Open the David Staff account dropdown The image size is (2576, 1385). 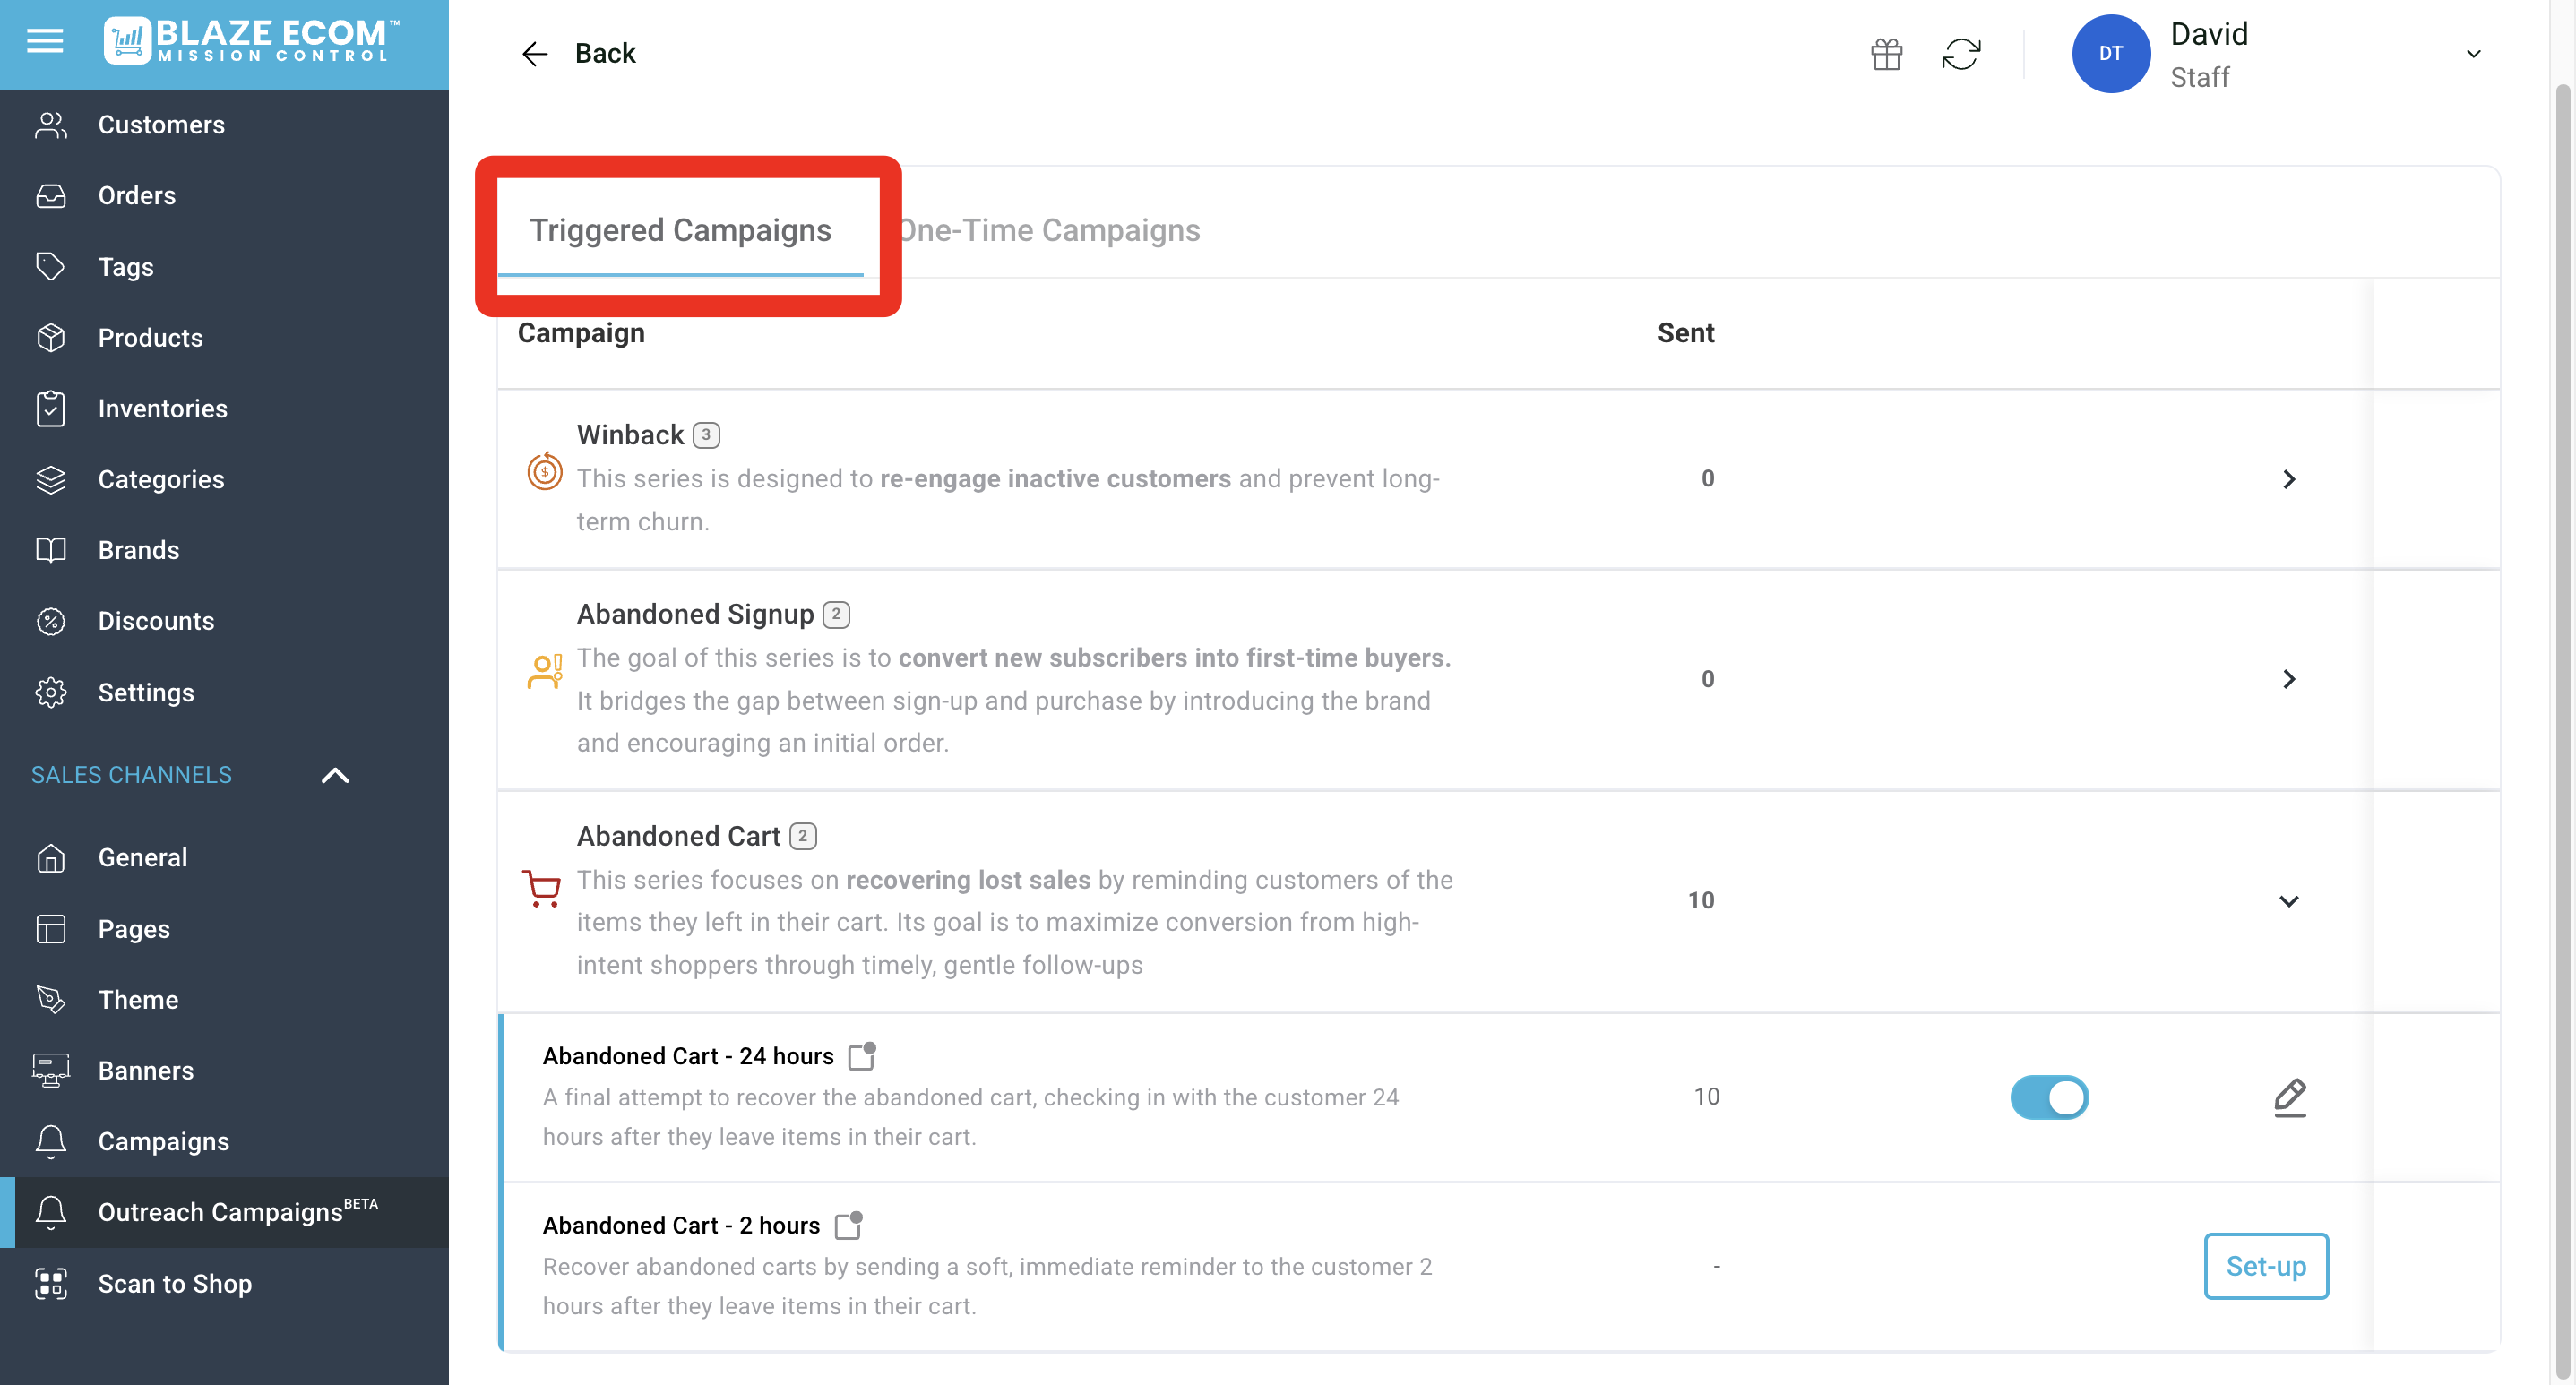point(2473,54)
